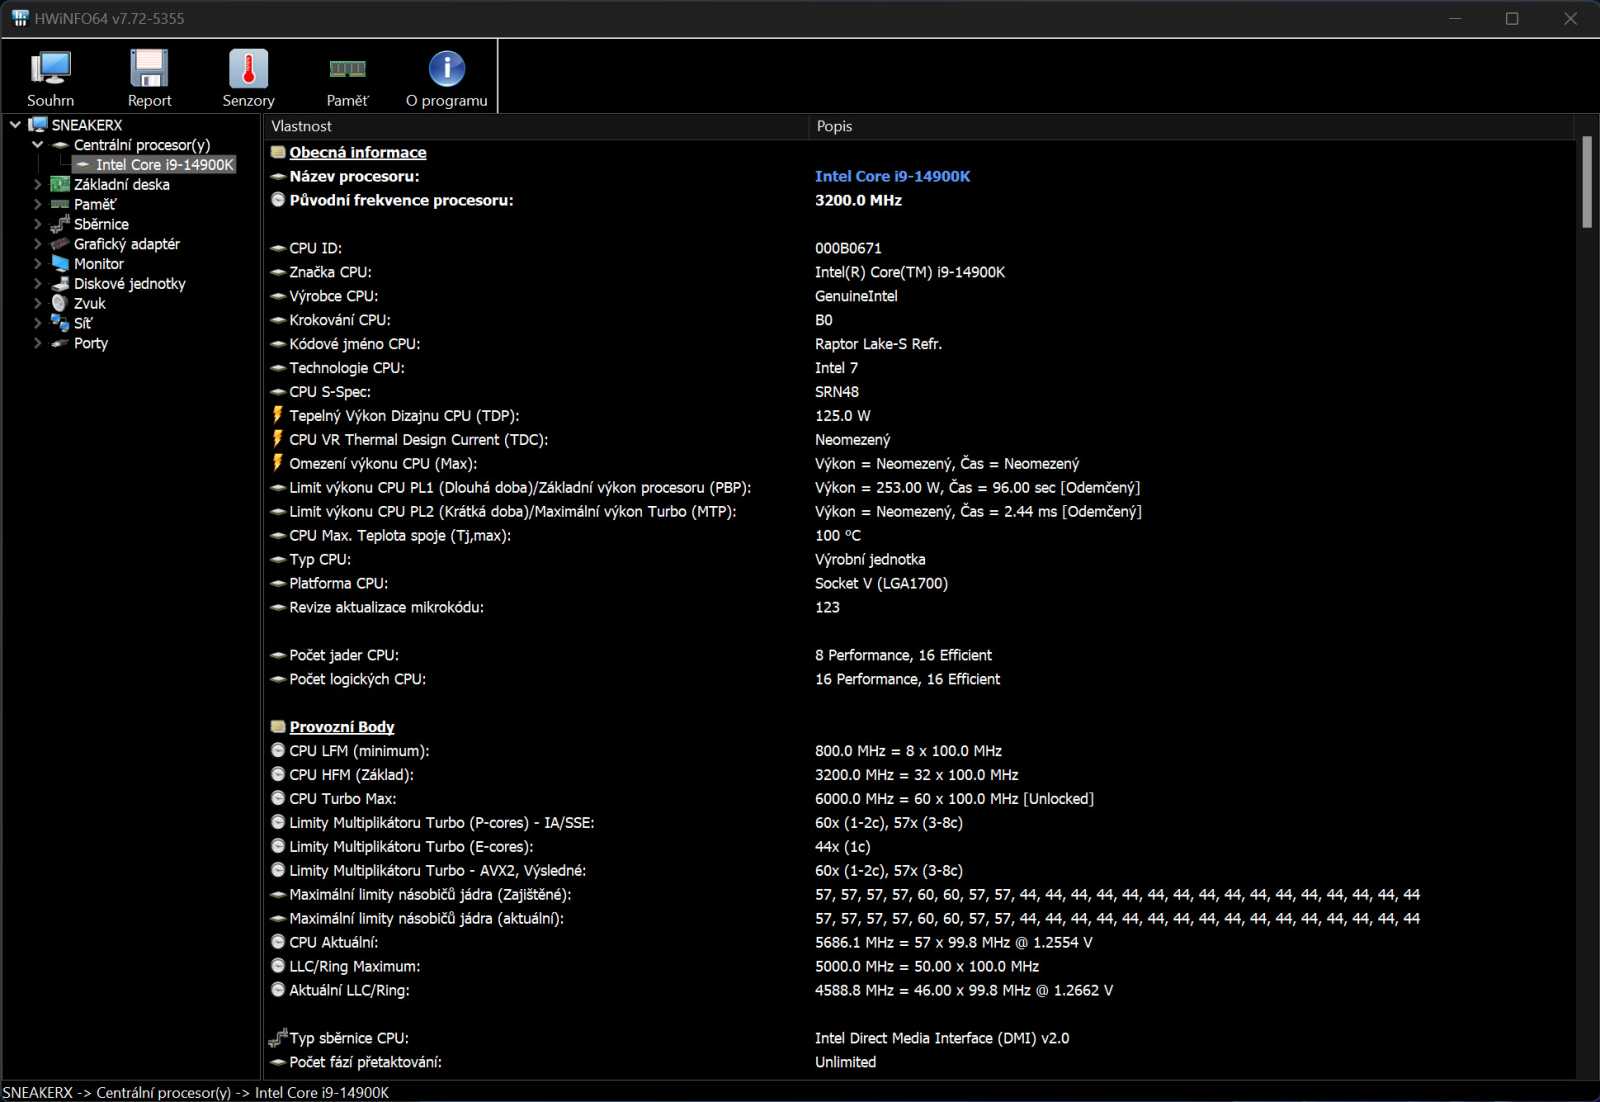Click the HWiNFO64 title bar app icon

(x=20, y=18)
